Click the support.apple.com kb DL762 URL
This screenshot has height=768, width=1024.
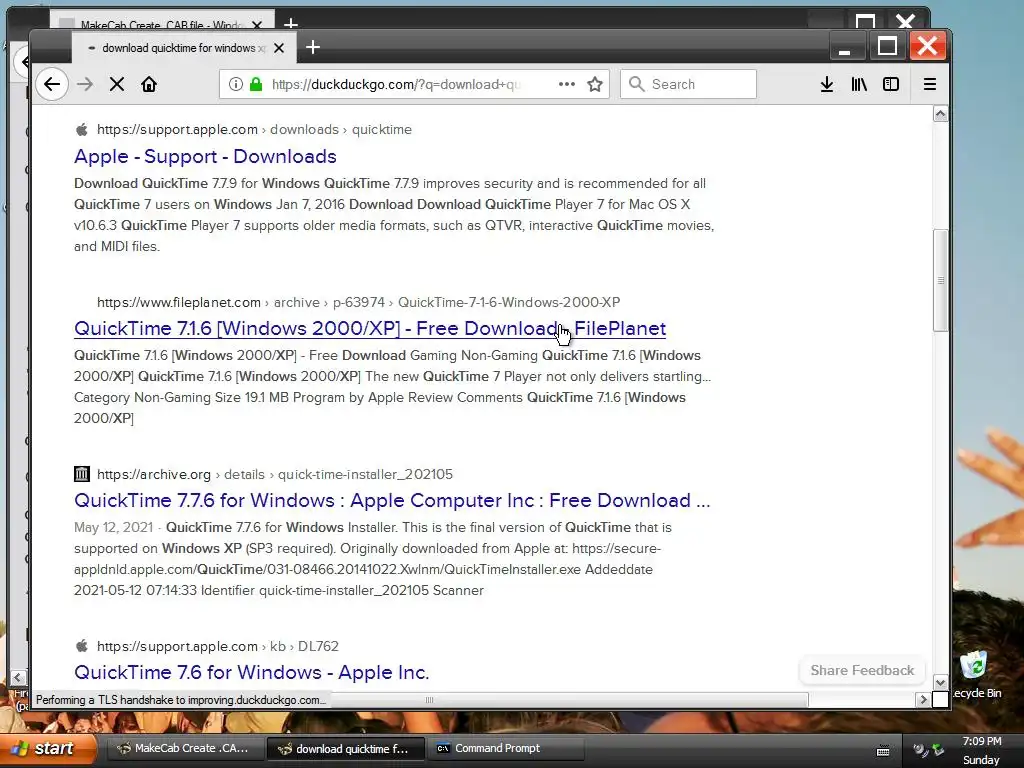coord(217,646)
